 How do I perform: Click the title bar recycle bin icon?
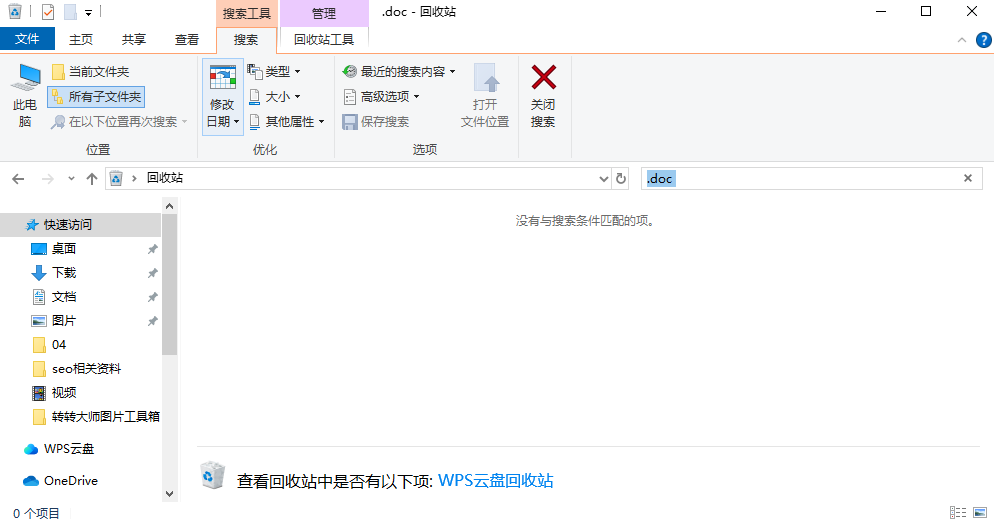pos(15,11)
